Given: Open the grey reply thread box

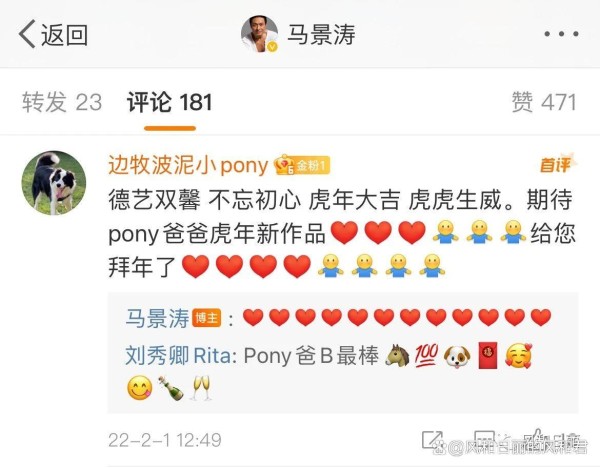Looking at the screenshot, I should (343, 352).
